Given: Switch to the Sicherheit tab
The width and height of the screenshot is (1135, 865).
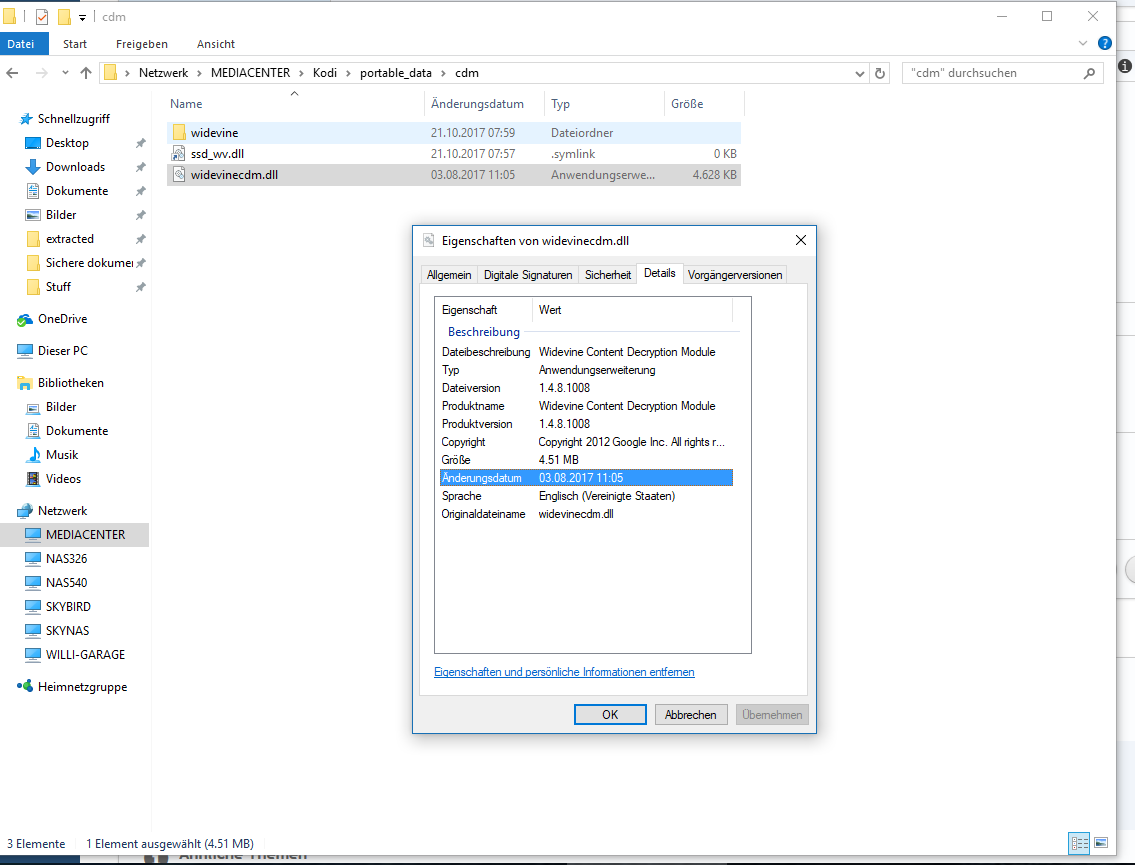Looking at the screenshot, I should coord(608,275).
